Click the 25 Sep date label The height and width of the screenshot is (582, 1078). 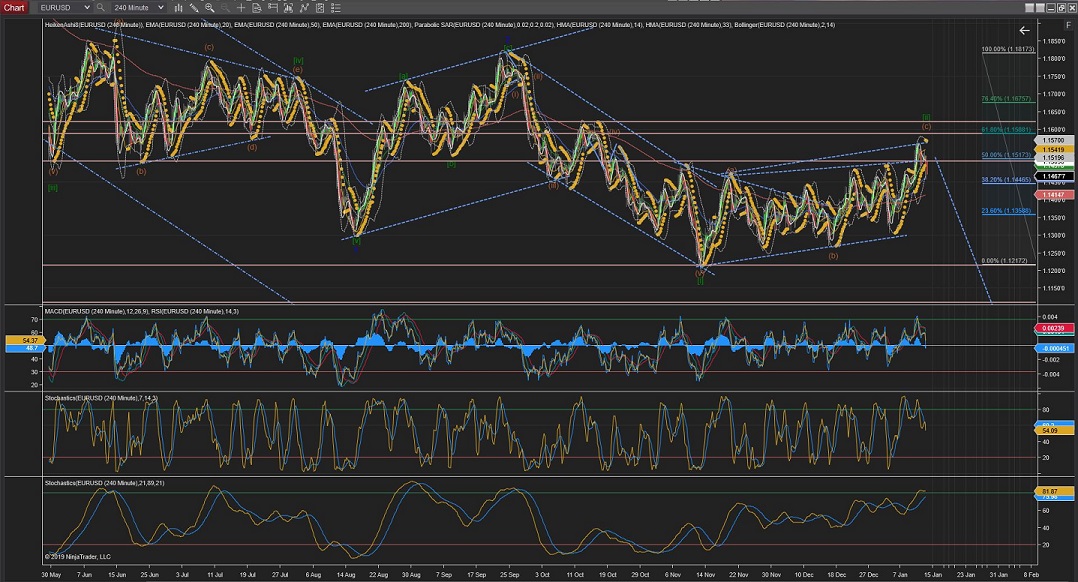click(x=509, y=574)
